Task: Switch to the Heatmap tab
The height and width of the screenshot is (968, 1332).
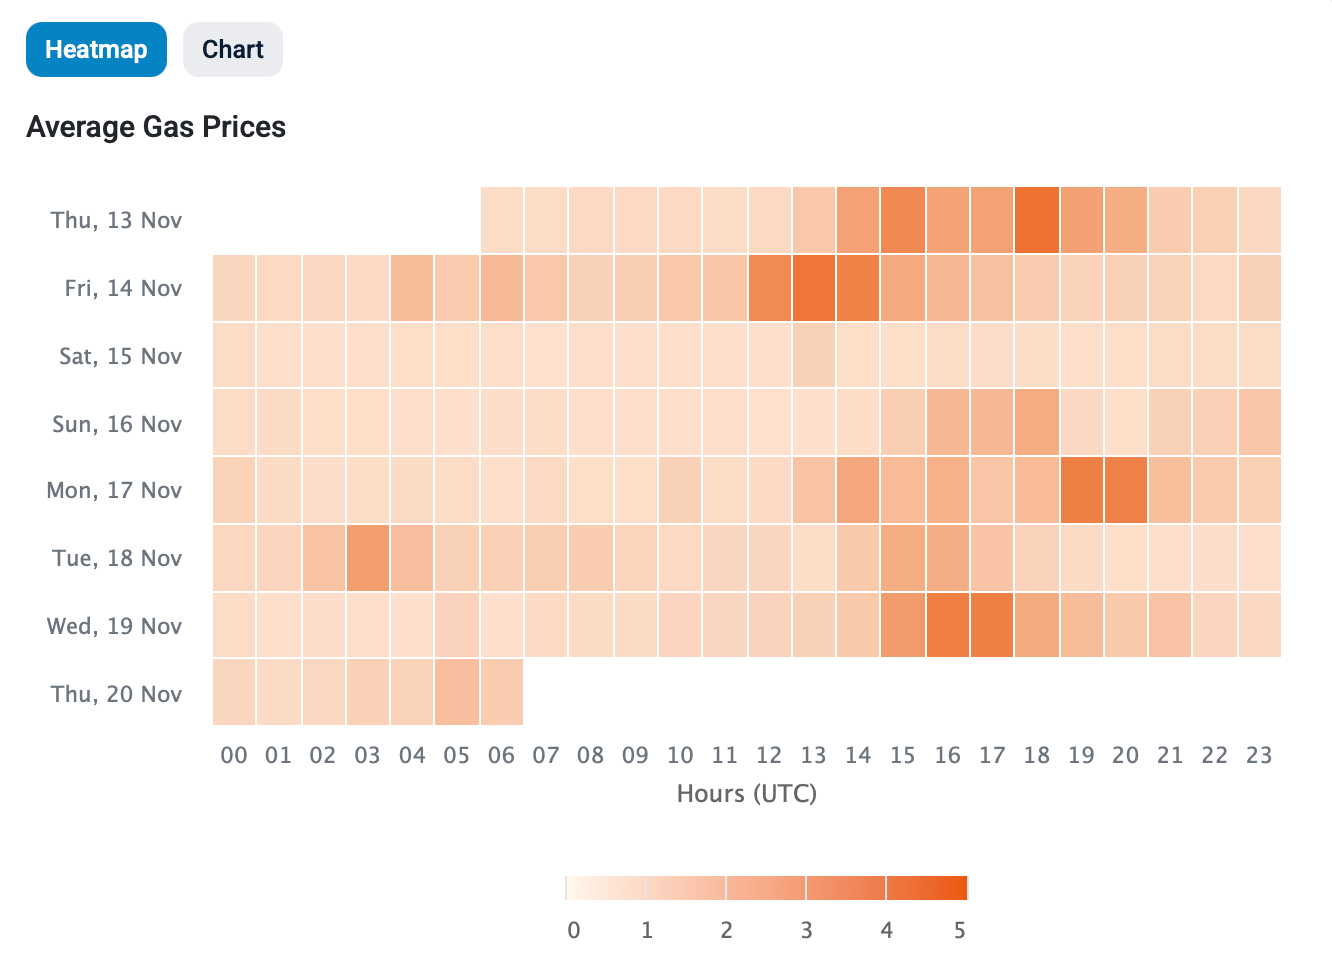Action: [x=96, y=50]
